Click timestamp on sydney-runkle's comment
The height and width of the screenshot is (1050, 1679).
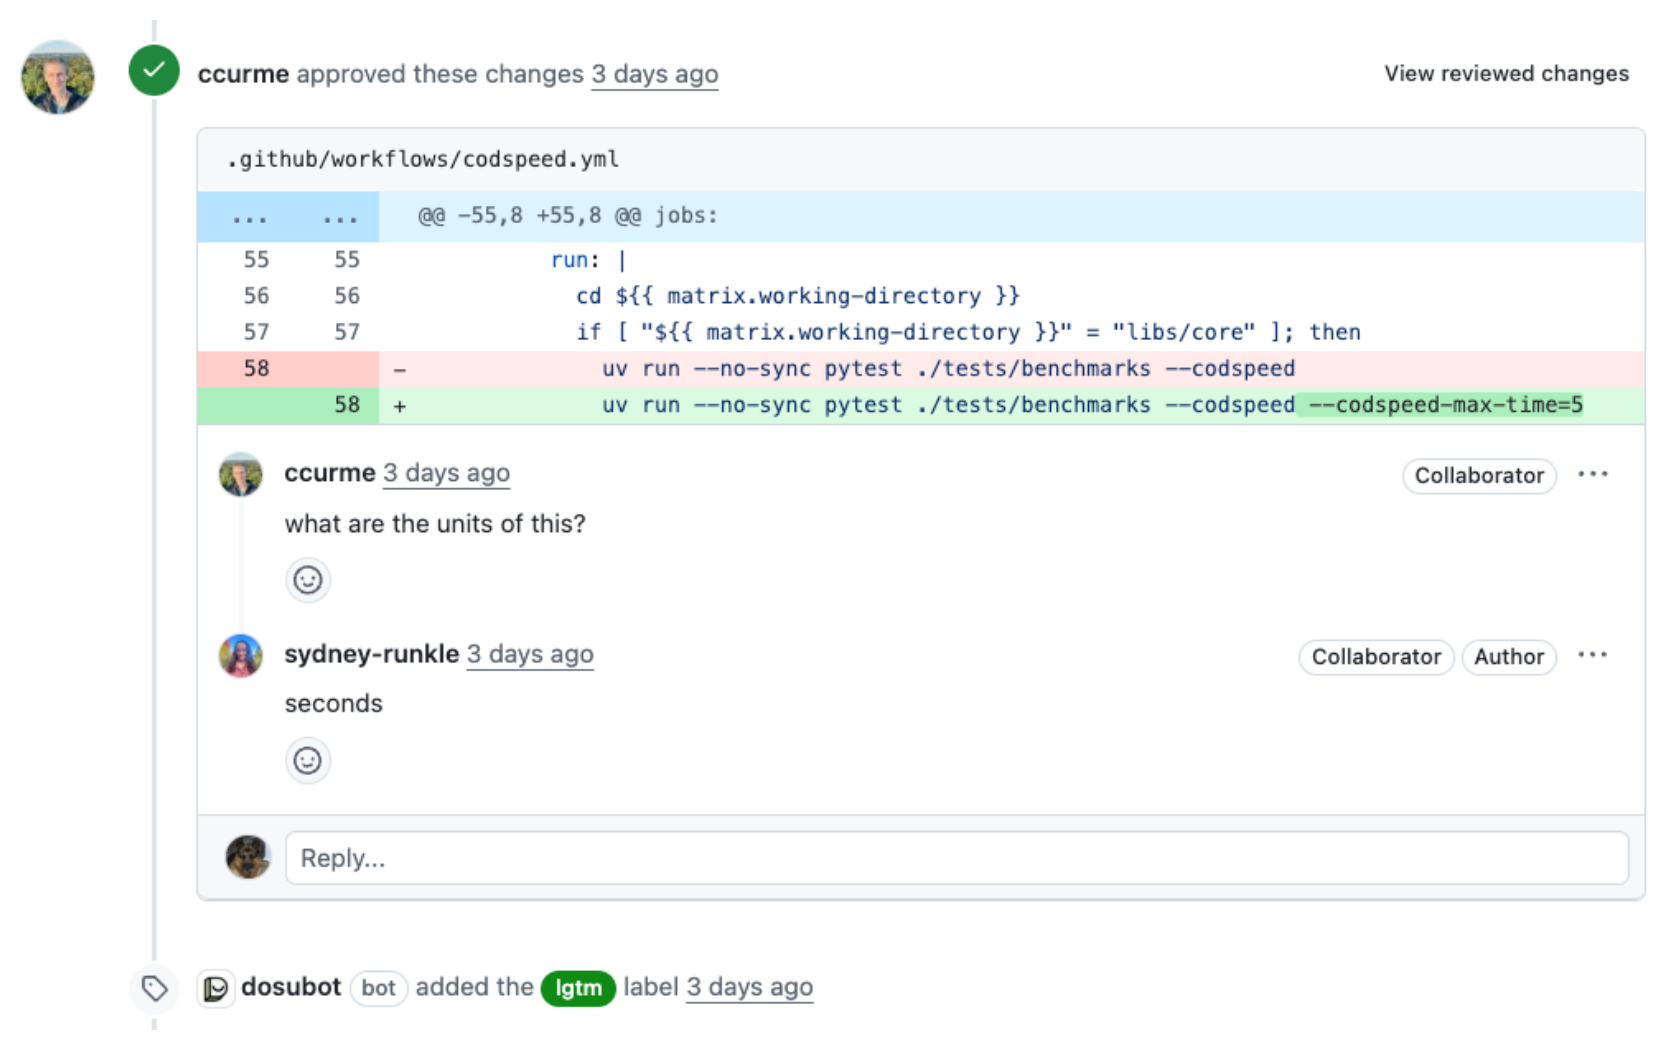pyautogui.click(x=529, y=654)
